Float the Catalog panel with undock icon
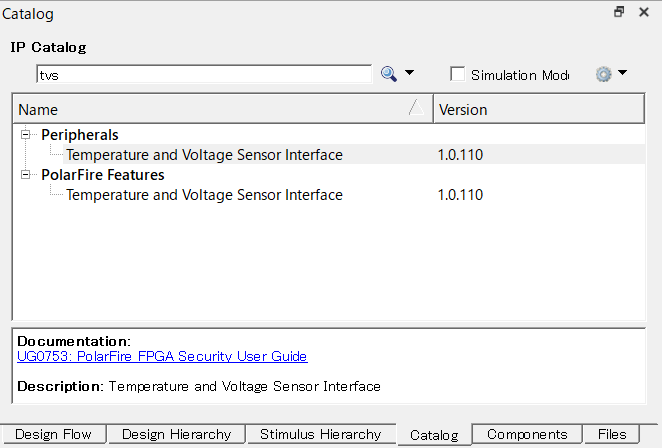Viewport: 662px width, 448px height. [619, 13]
